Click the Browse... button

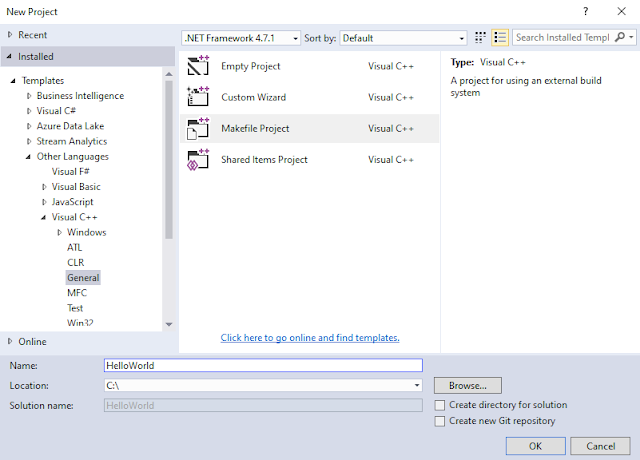click(468, 385)
